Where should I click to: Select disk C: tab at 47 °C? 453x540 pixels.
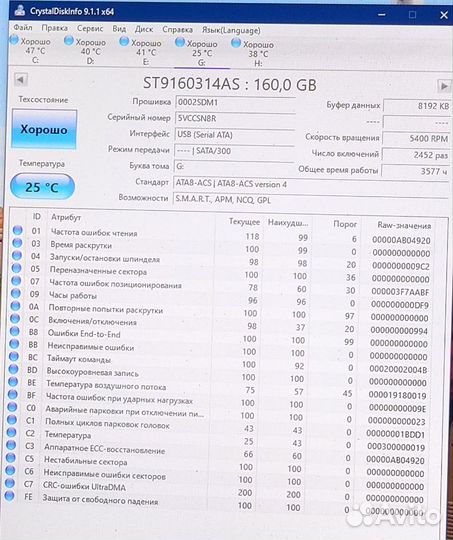point(31,50)
